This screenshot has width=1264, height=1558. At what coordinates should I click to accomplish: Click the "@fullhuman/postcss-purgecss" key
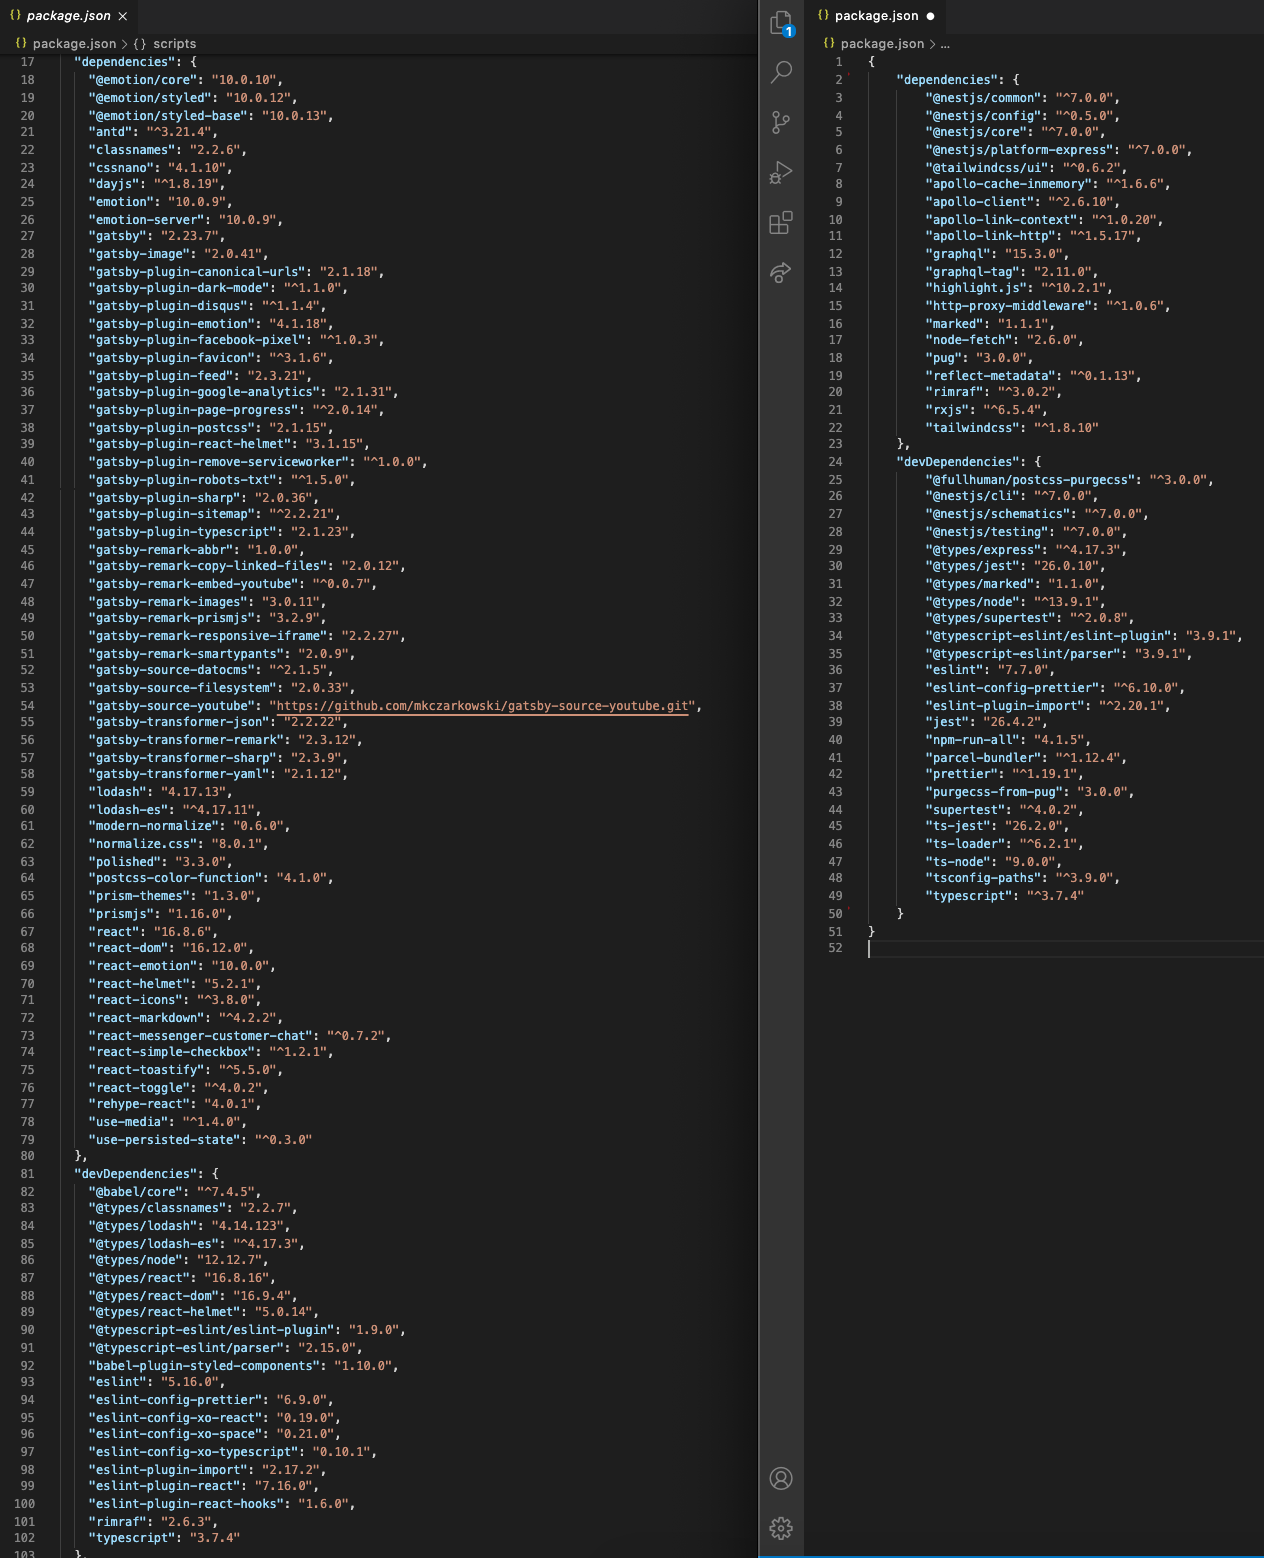point(1031,480)
